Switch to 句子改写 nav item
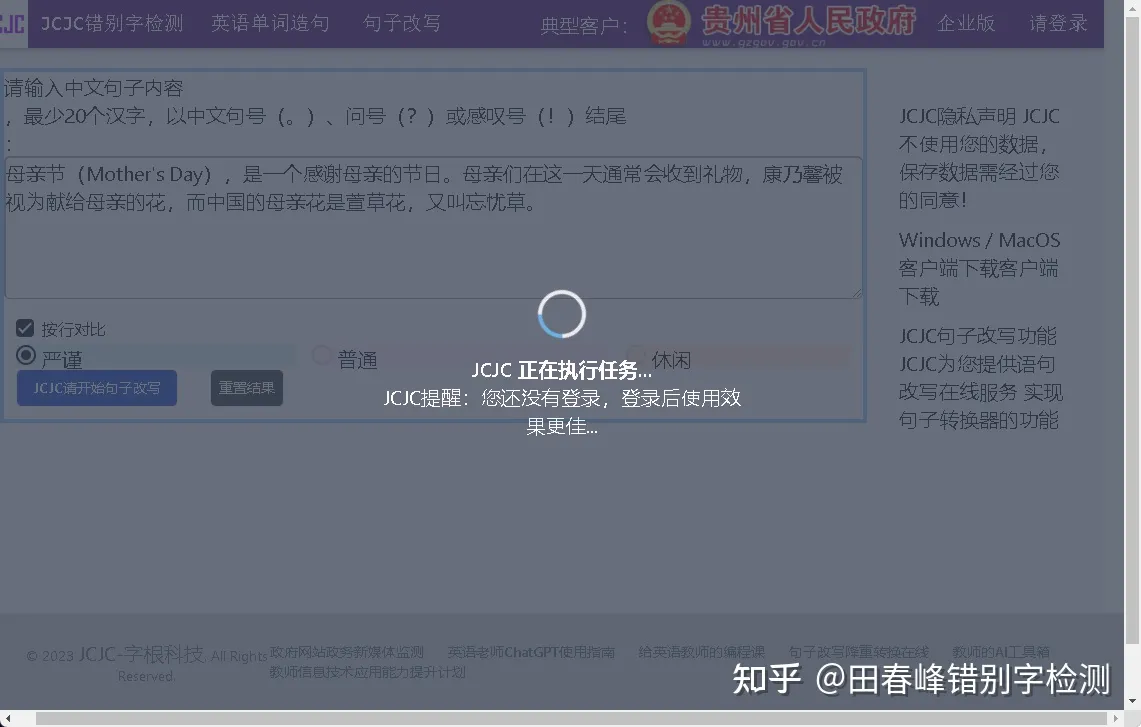Screen dimensions: 1141x727 (402, 23)
